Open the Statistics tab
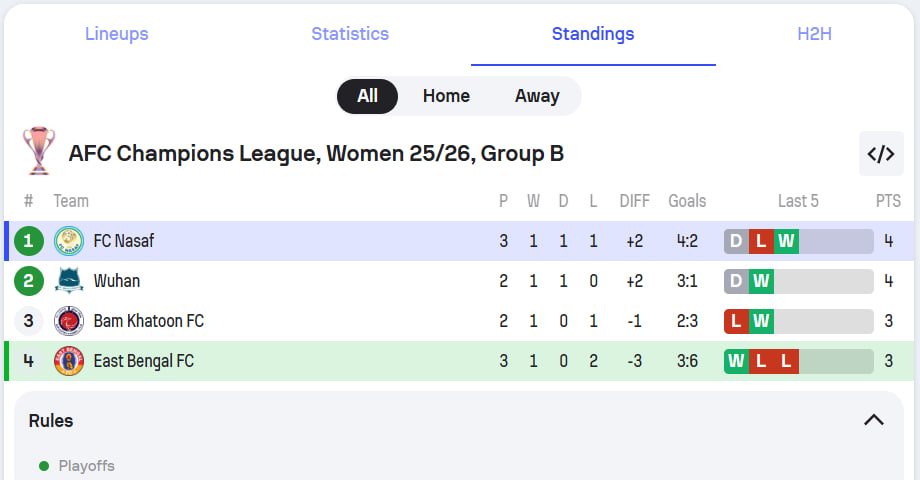This screenshot has height=480, width=920. coord(350,34)
